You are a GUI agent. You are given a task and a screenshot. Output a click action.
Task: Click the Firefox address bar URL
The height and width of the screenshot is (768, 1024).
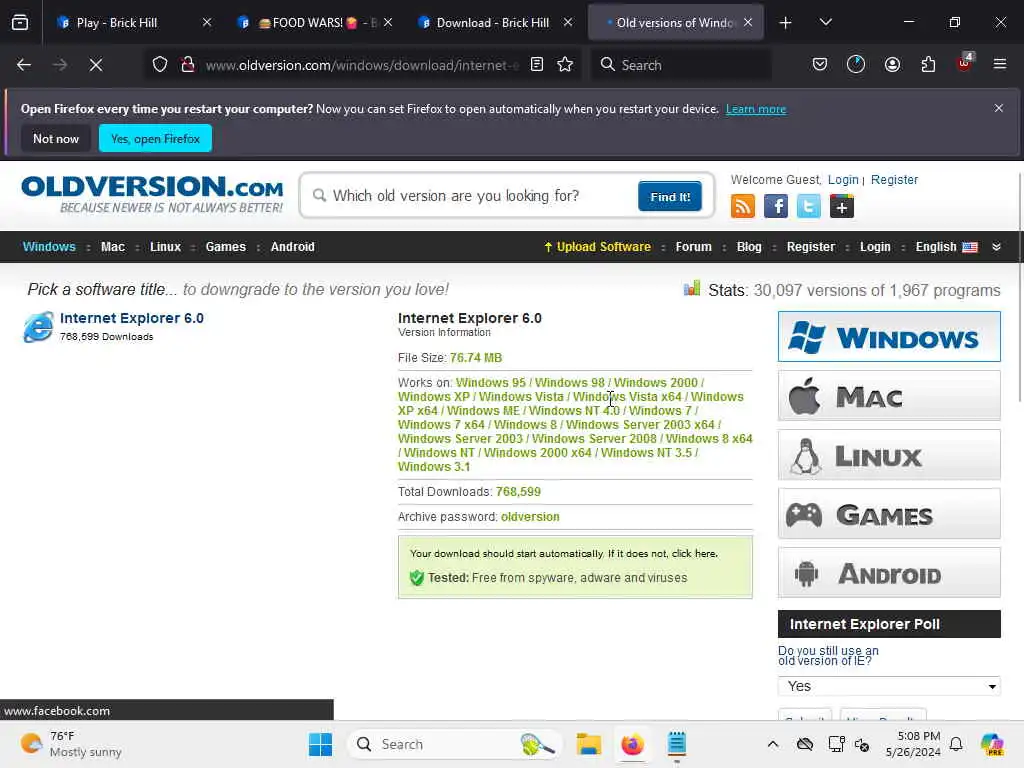point(362,65)
